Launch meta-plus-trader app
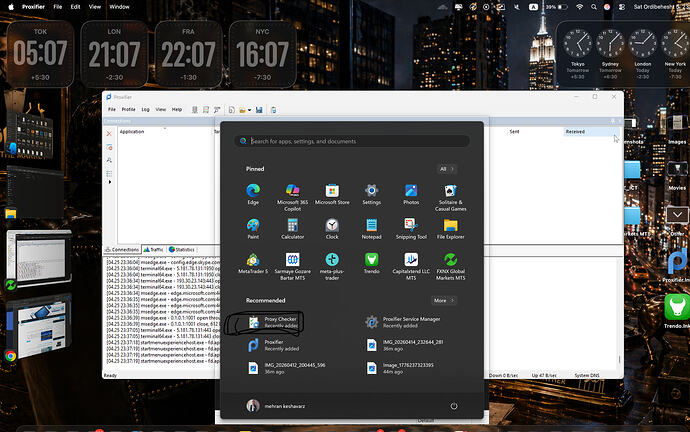The image size is (690, 432). [x=332, y=267]
